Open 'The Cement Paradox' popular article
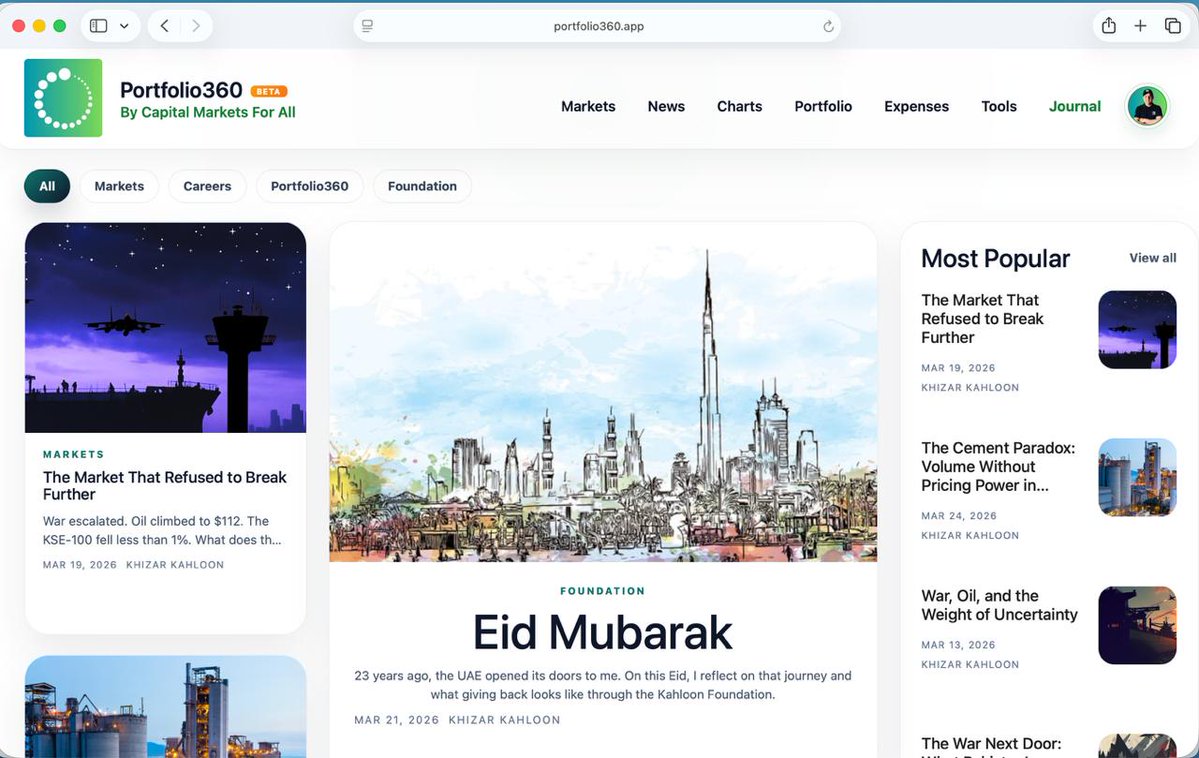This screenshot has width=1199, height=758. tap(998, 467)
